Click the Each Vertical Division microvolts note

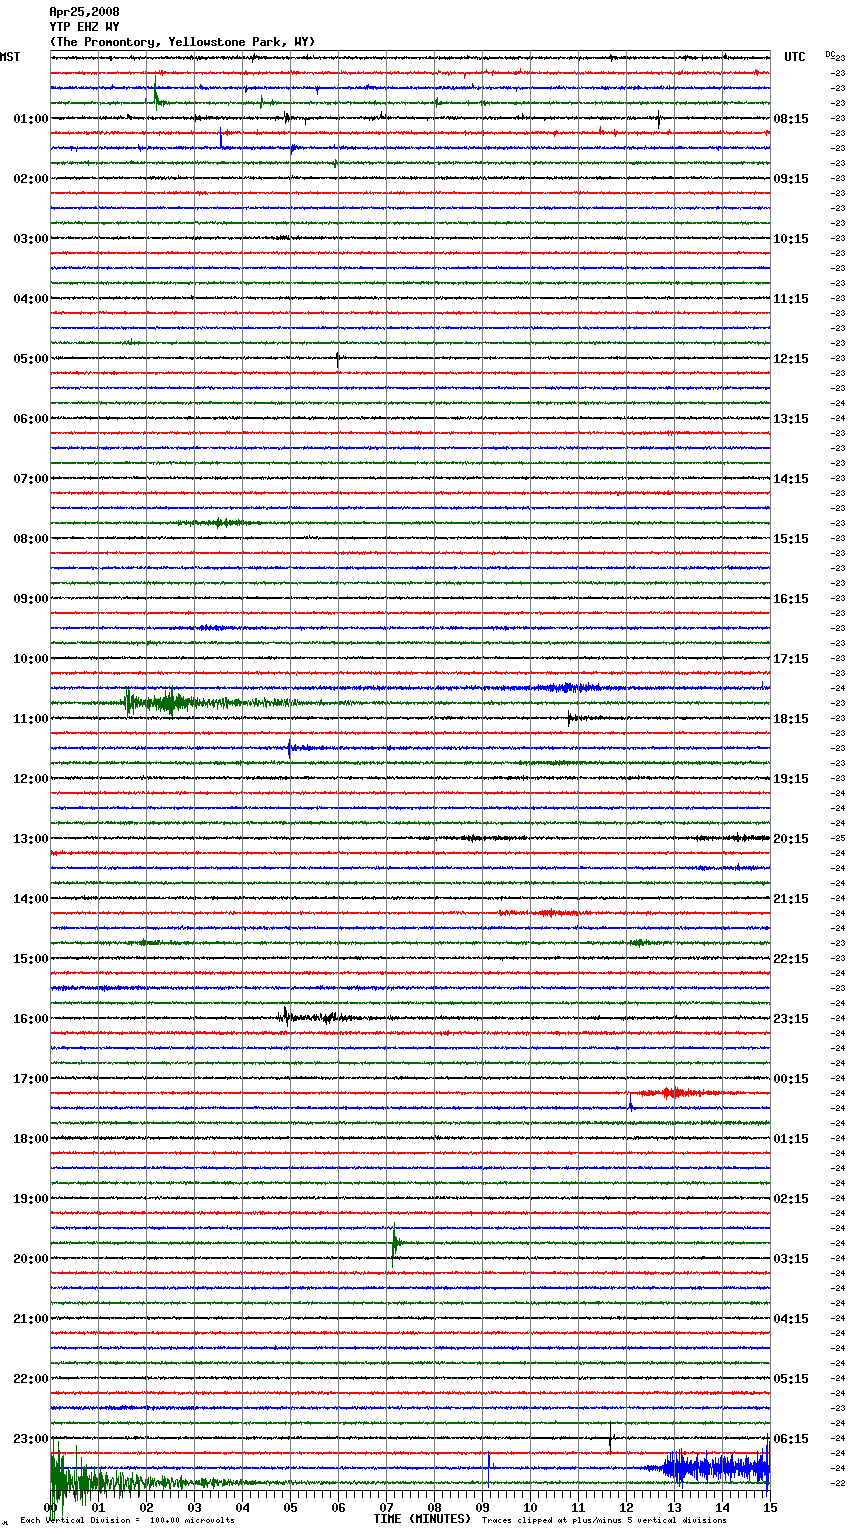(128, 1521)
